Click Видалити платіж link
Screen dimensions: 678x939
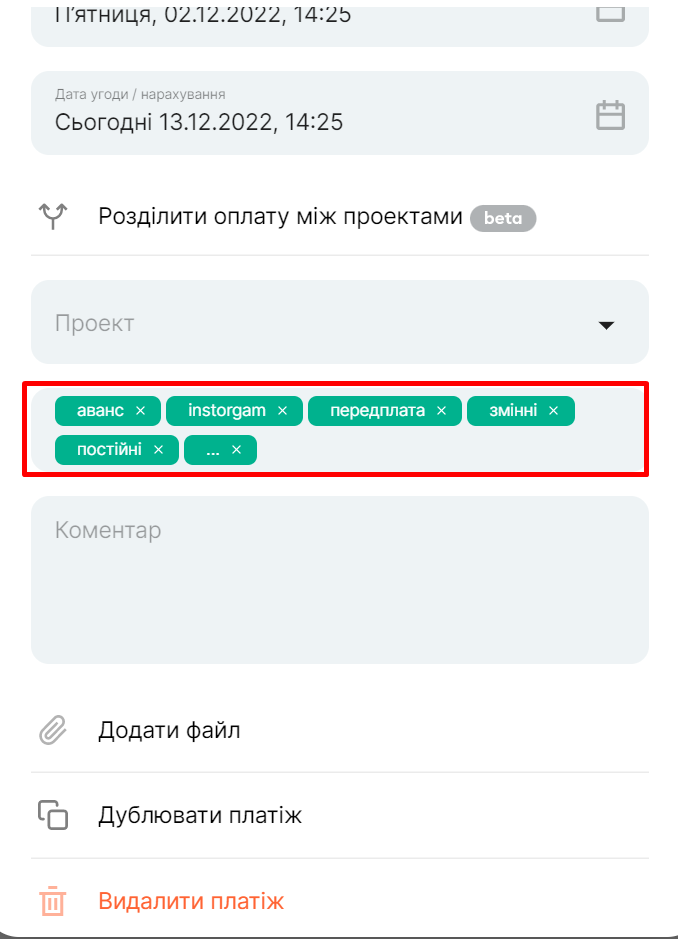(191, 901)
